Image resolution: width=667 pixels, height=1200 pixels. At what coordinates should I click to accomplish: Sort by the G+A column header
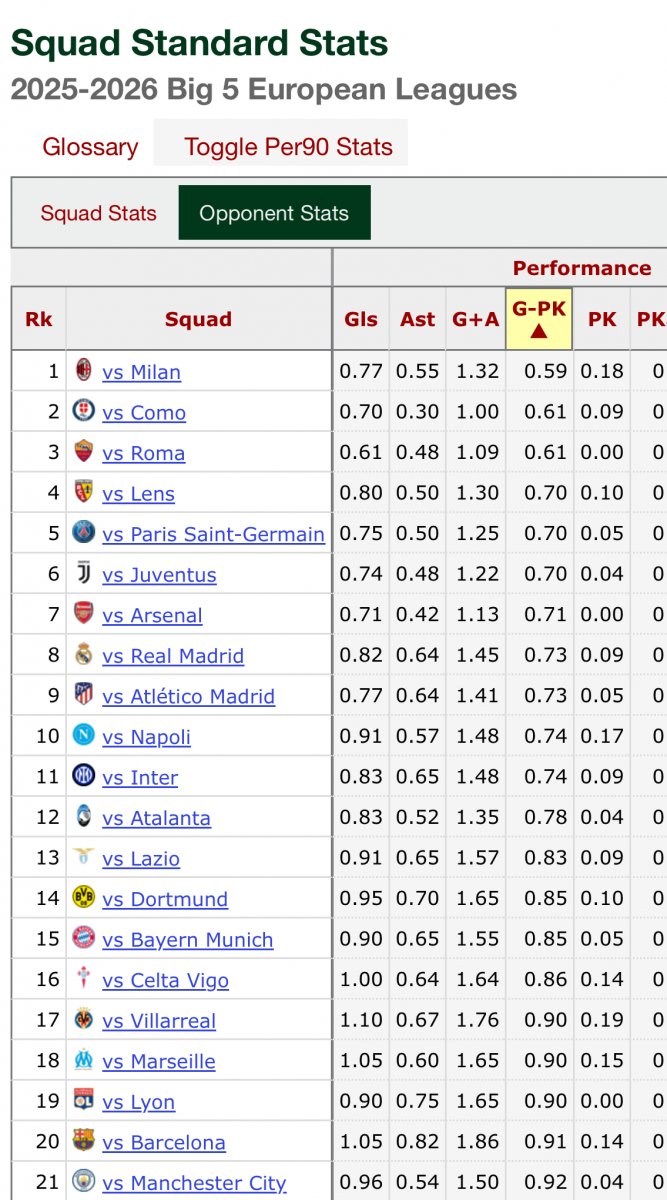[x=476, y=319]
